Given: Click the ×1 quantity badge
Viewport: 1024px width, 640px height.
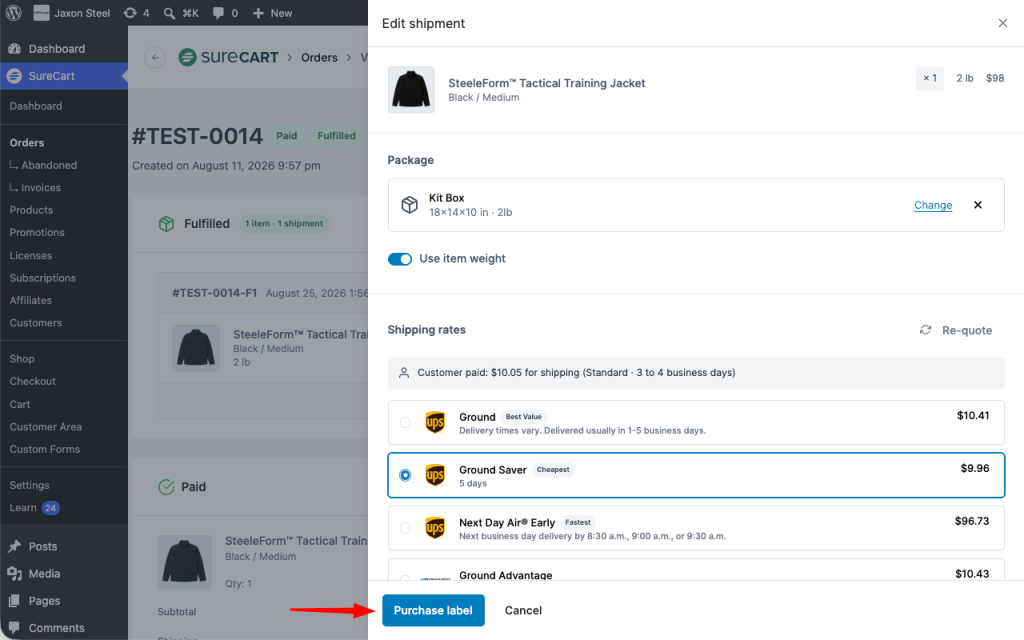Looking at the screenshot, I should (x=930, y=78).
